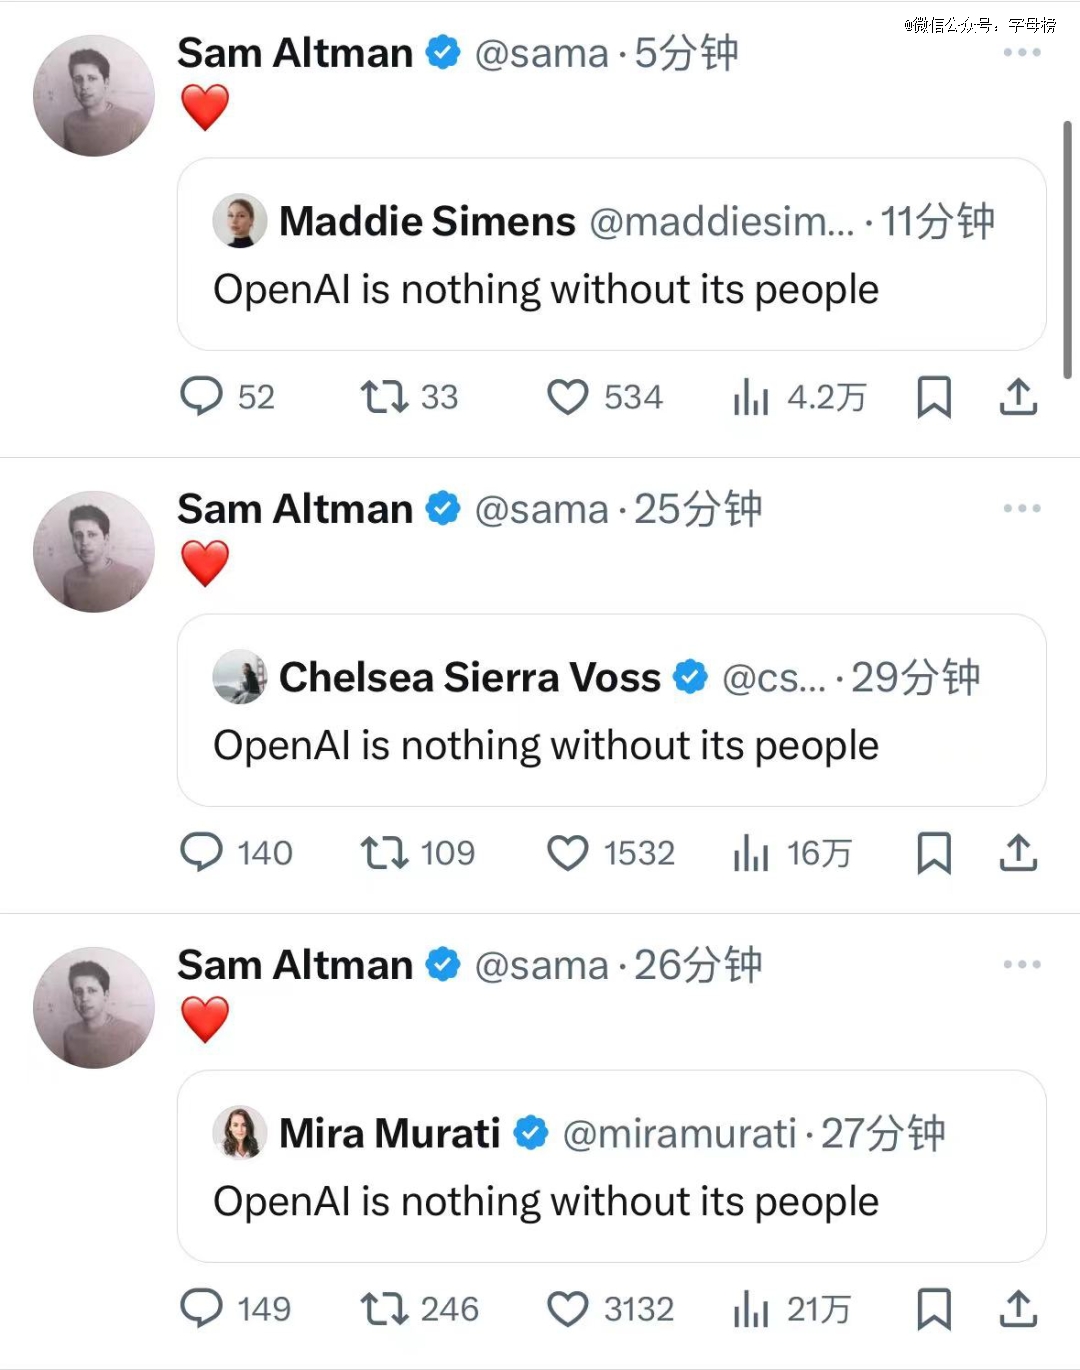Share the tweet quoting Chelsea Sierra Voss
Screen dimensions: 1080x1370
(x=1018, y=852)
